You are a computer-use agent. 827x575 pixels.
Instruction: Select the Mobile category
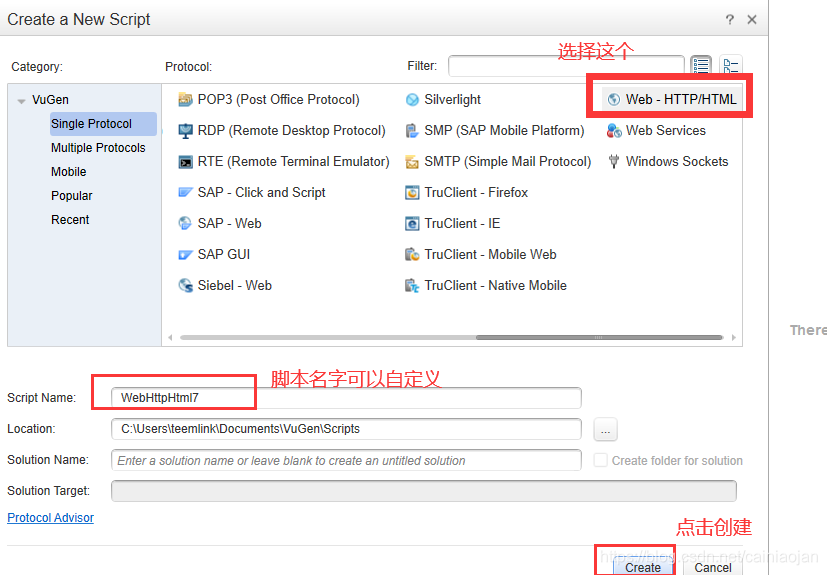click(x=69, y=172)
